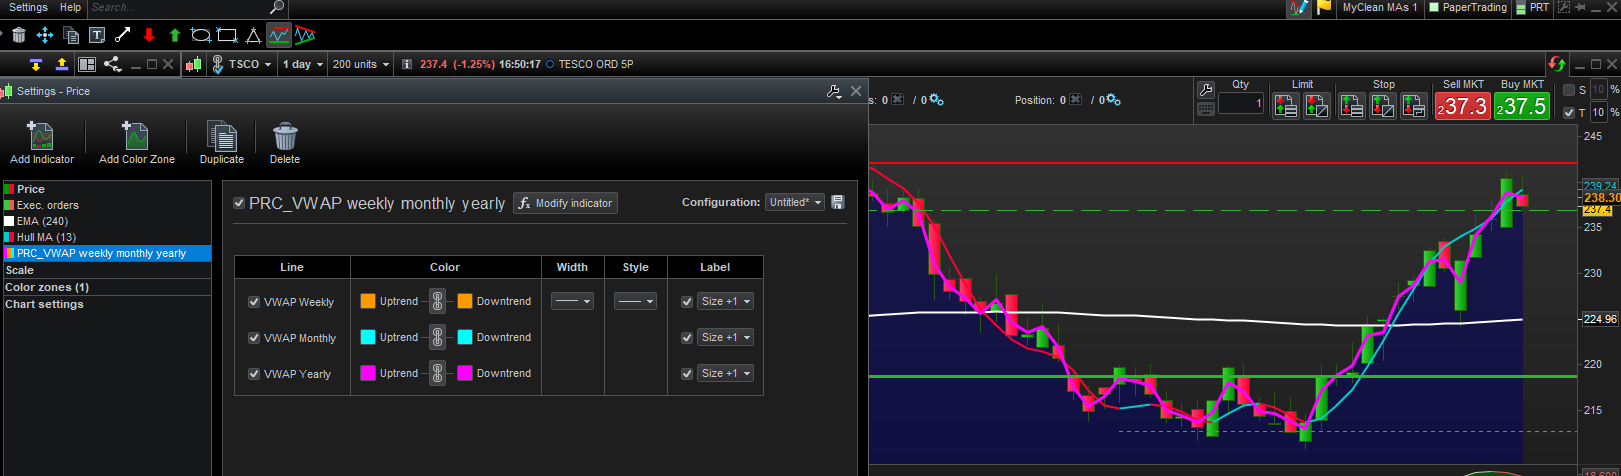
Task: Select EMA (240) in the settings list
Action: tap(107, 221)
